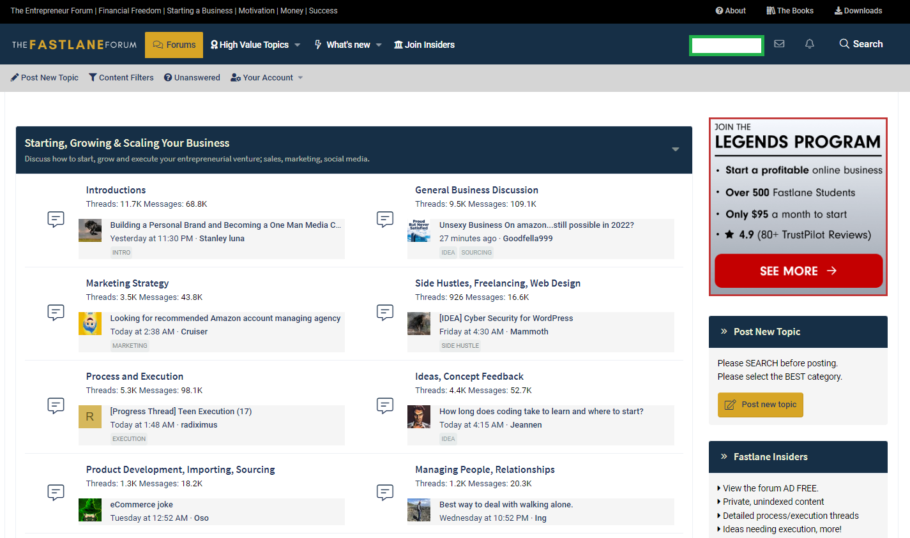Click the Product Development forum chat icon

[x=56, y=492]
